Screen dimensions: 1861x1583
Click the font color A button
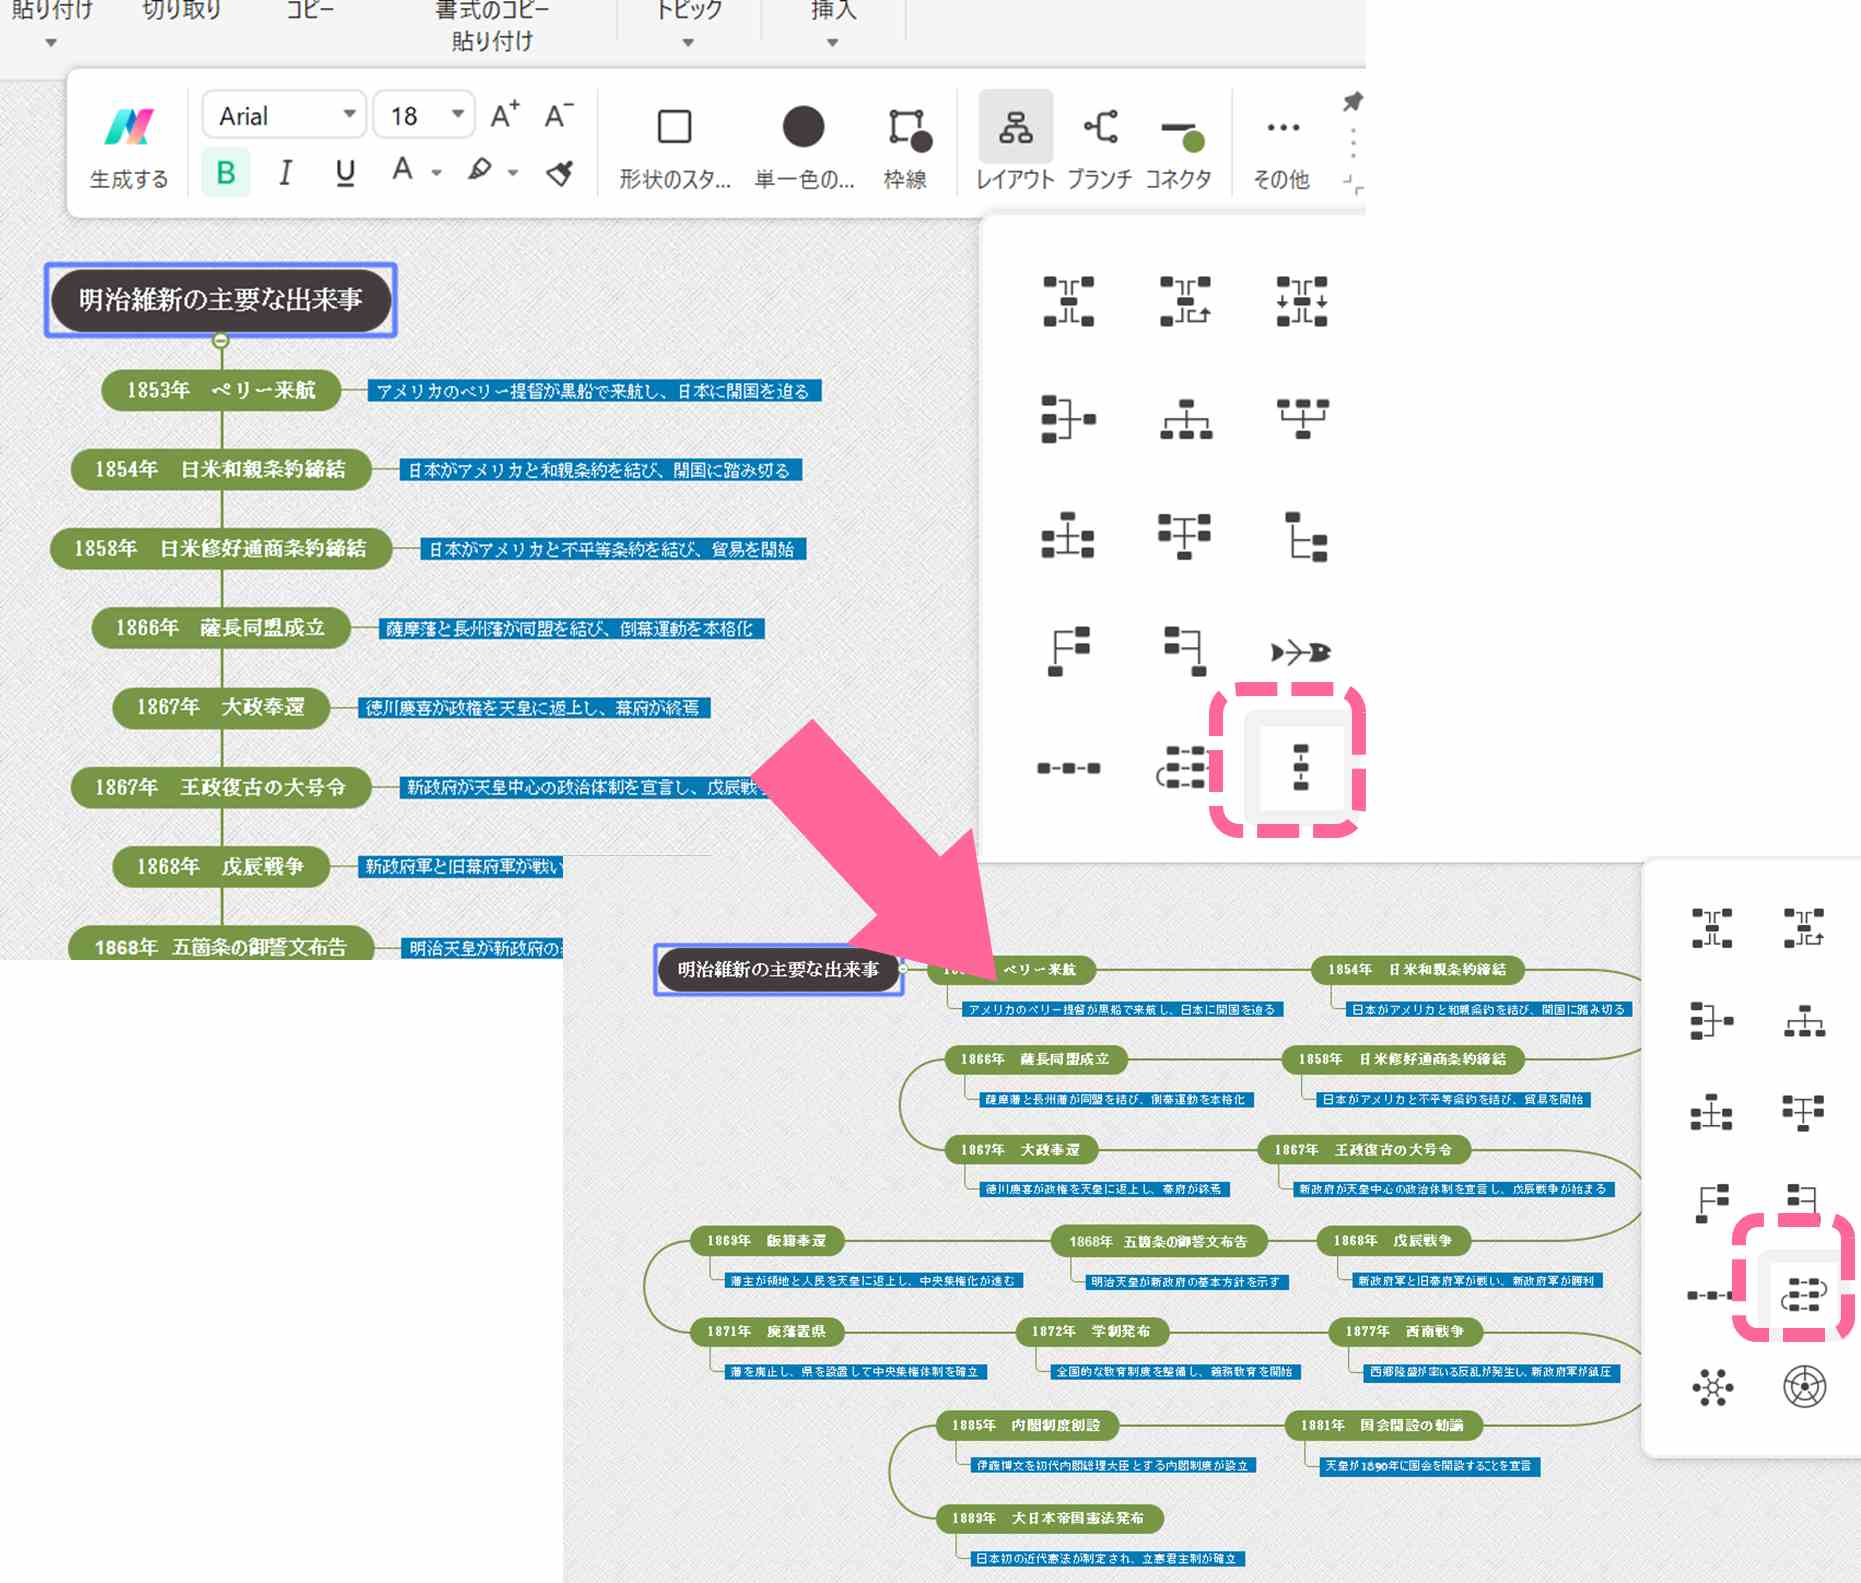(x=402, y=170)
